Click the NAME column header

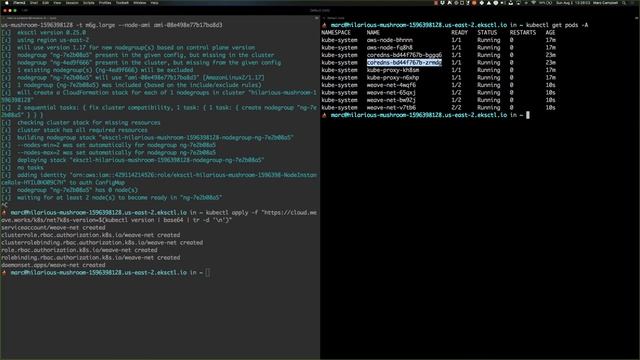pyautogui.click(x=373, y=33)
